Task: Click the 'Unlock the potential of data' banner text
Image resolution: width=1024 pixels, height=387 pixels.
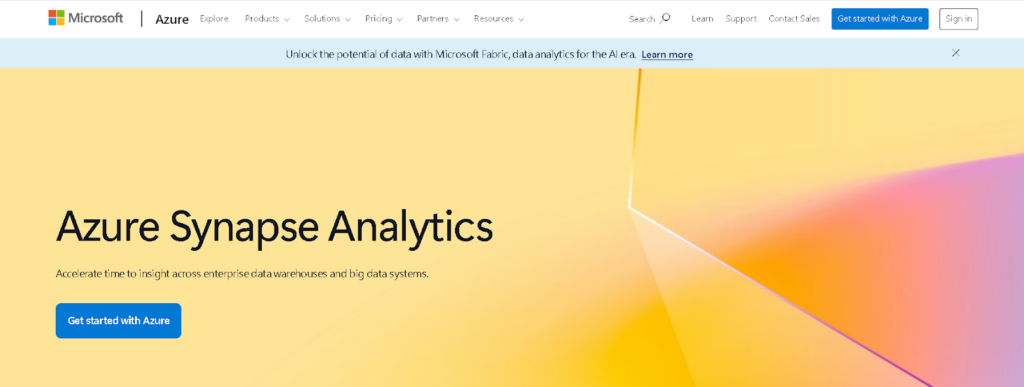Action: pos(461,55)
